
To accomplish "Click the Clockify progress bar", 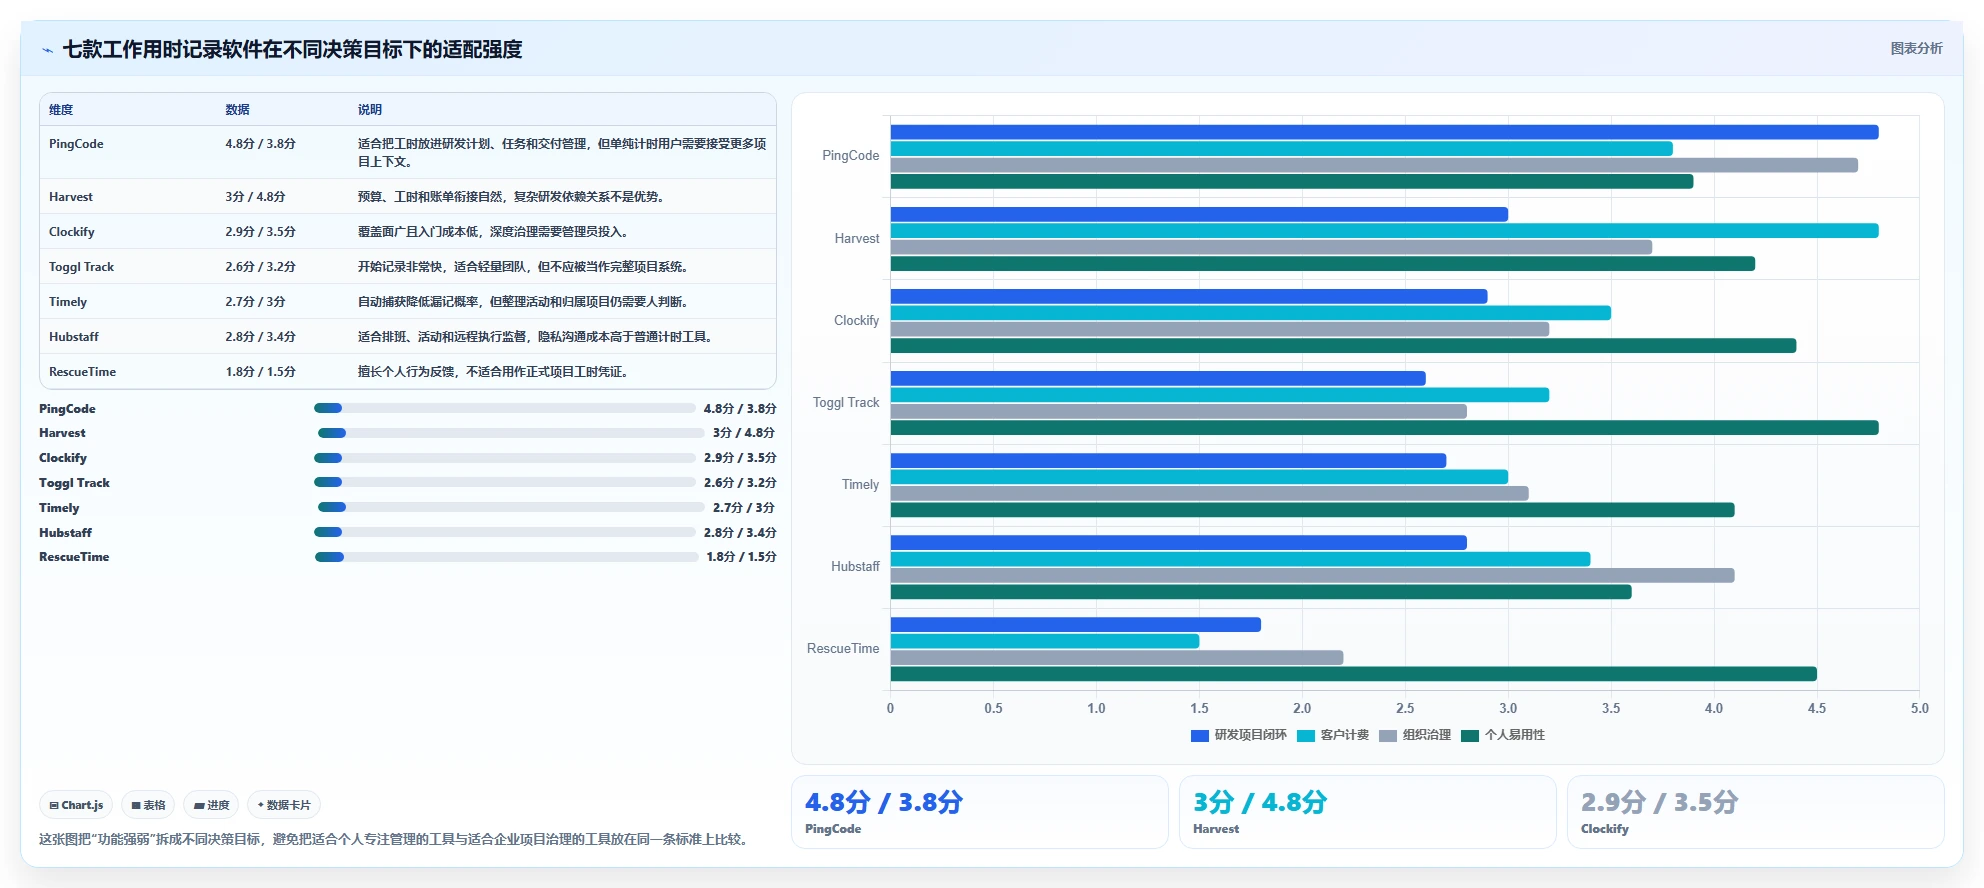I will click(504, 458).
